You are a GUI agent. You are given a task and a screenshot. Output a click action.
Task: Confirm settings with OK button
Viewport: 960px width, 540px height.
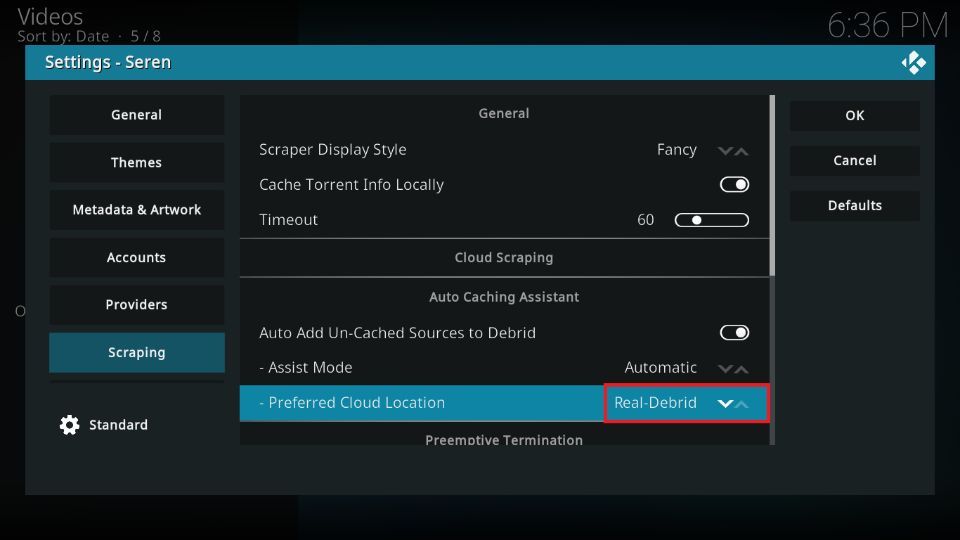click(855, 115)
